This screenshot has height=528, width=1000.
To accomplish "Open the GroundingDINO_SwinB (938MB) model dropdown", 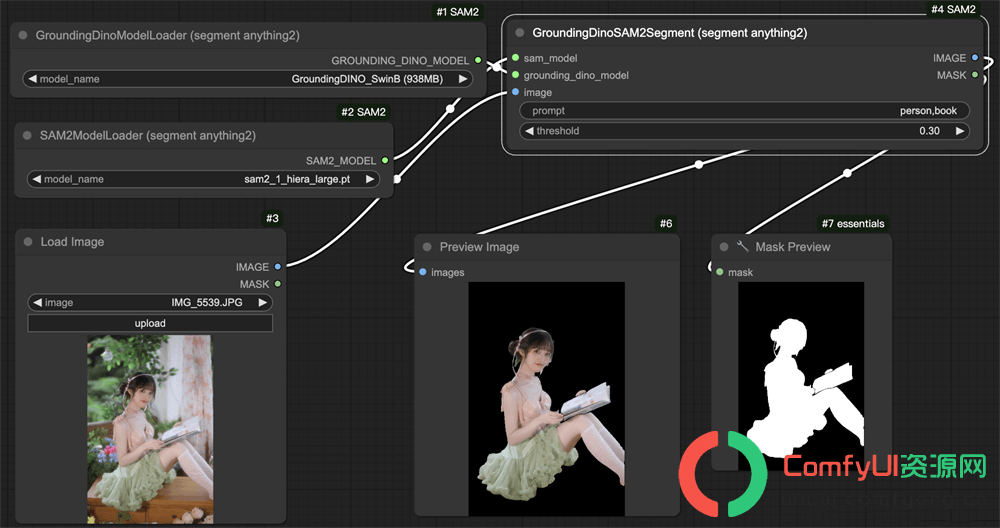I will tap(248, 79).
